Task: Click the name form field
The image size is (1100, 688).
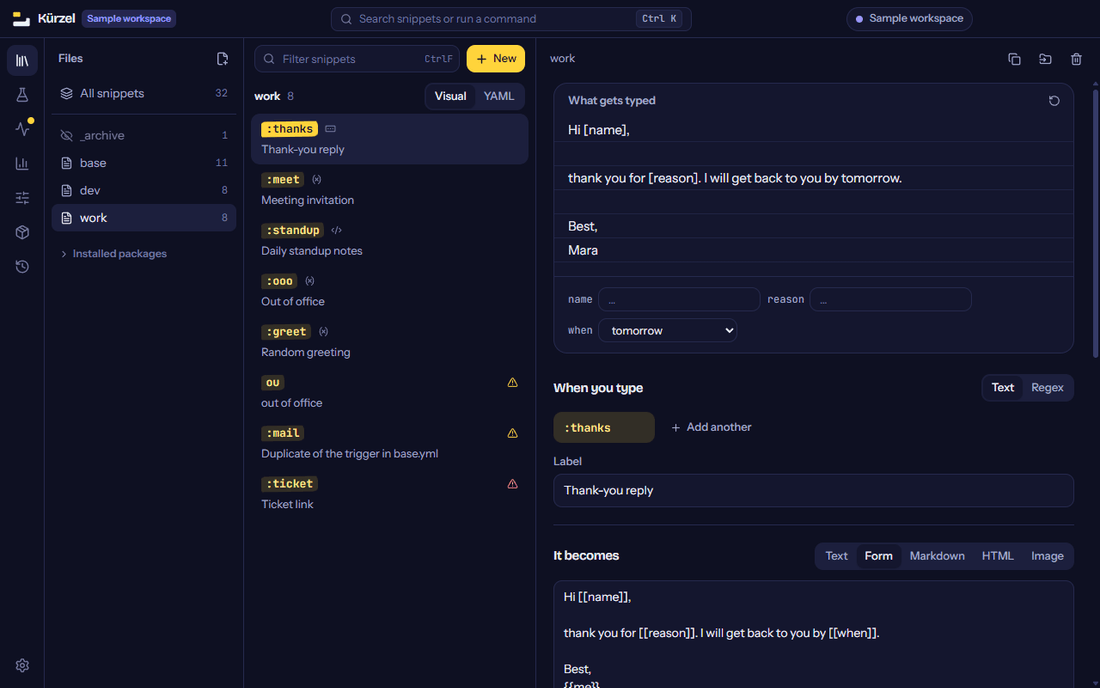Action: (x=679, y=299)
